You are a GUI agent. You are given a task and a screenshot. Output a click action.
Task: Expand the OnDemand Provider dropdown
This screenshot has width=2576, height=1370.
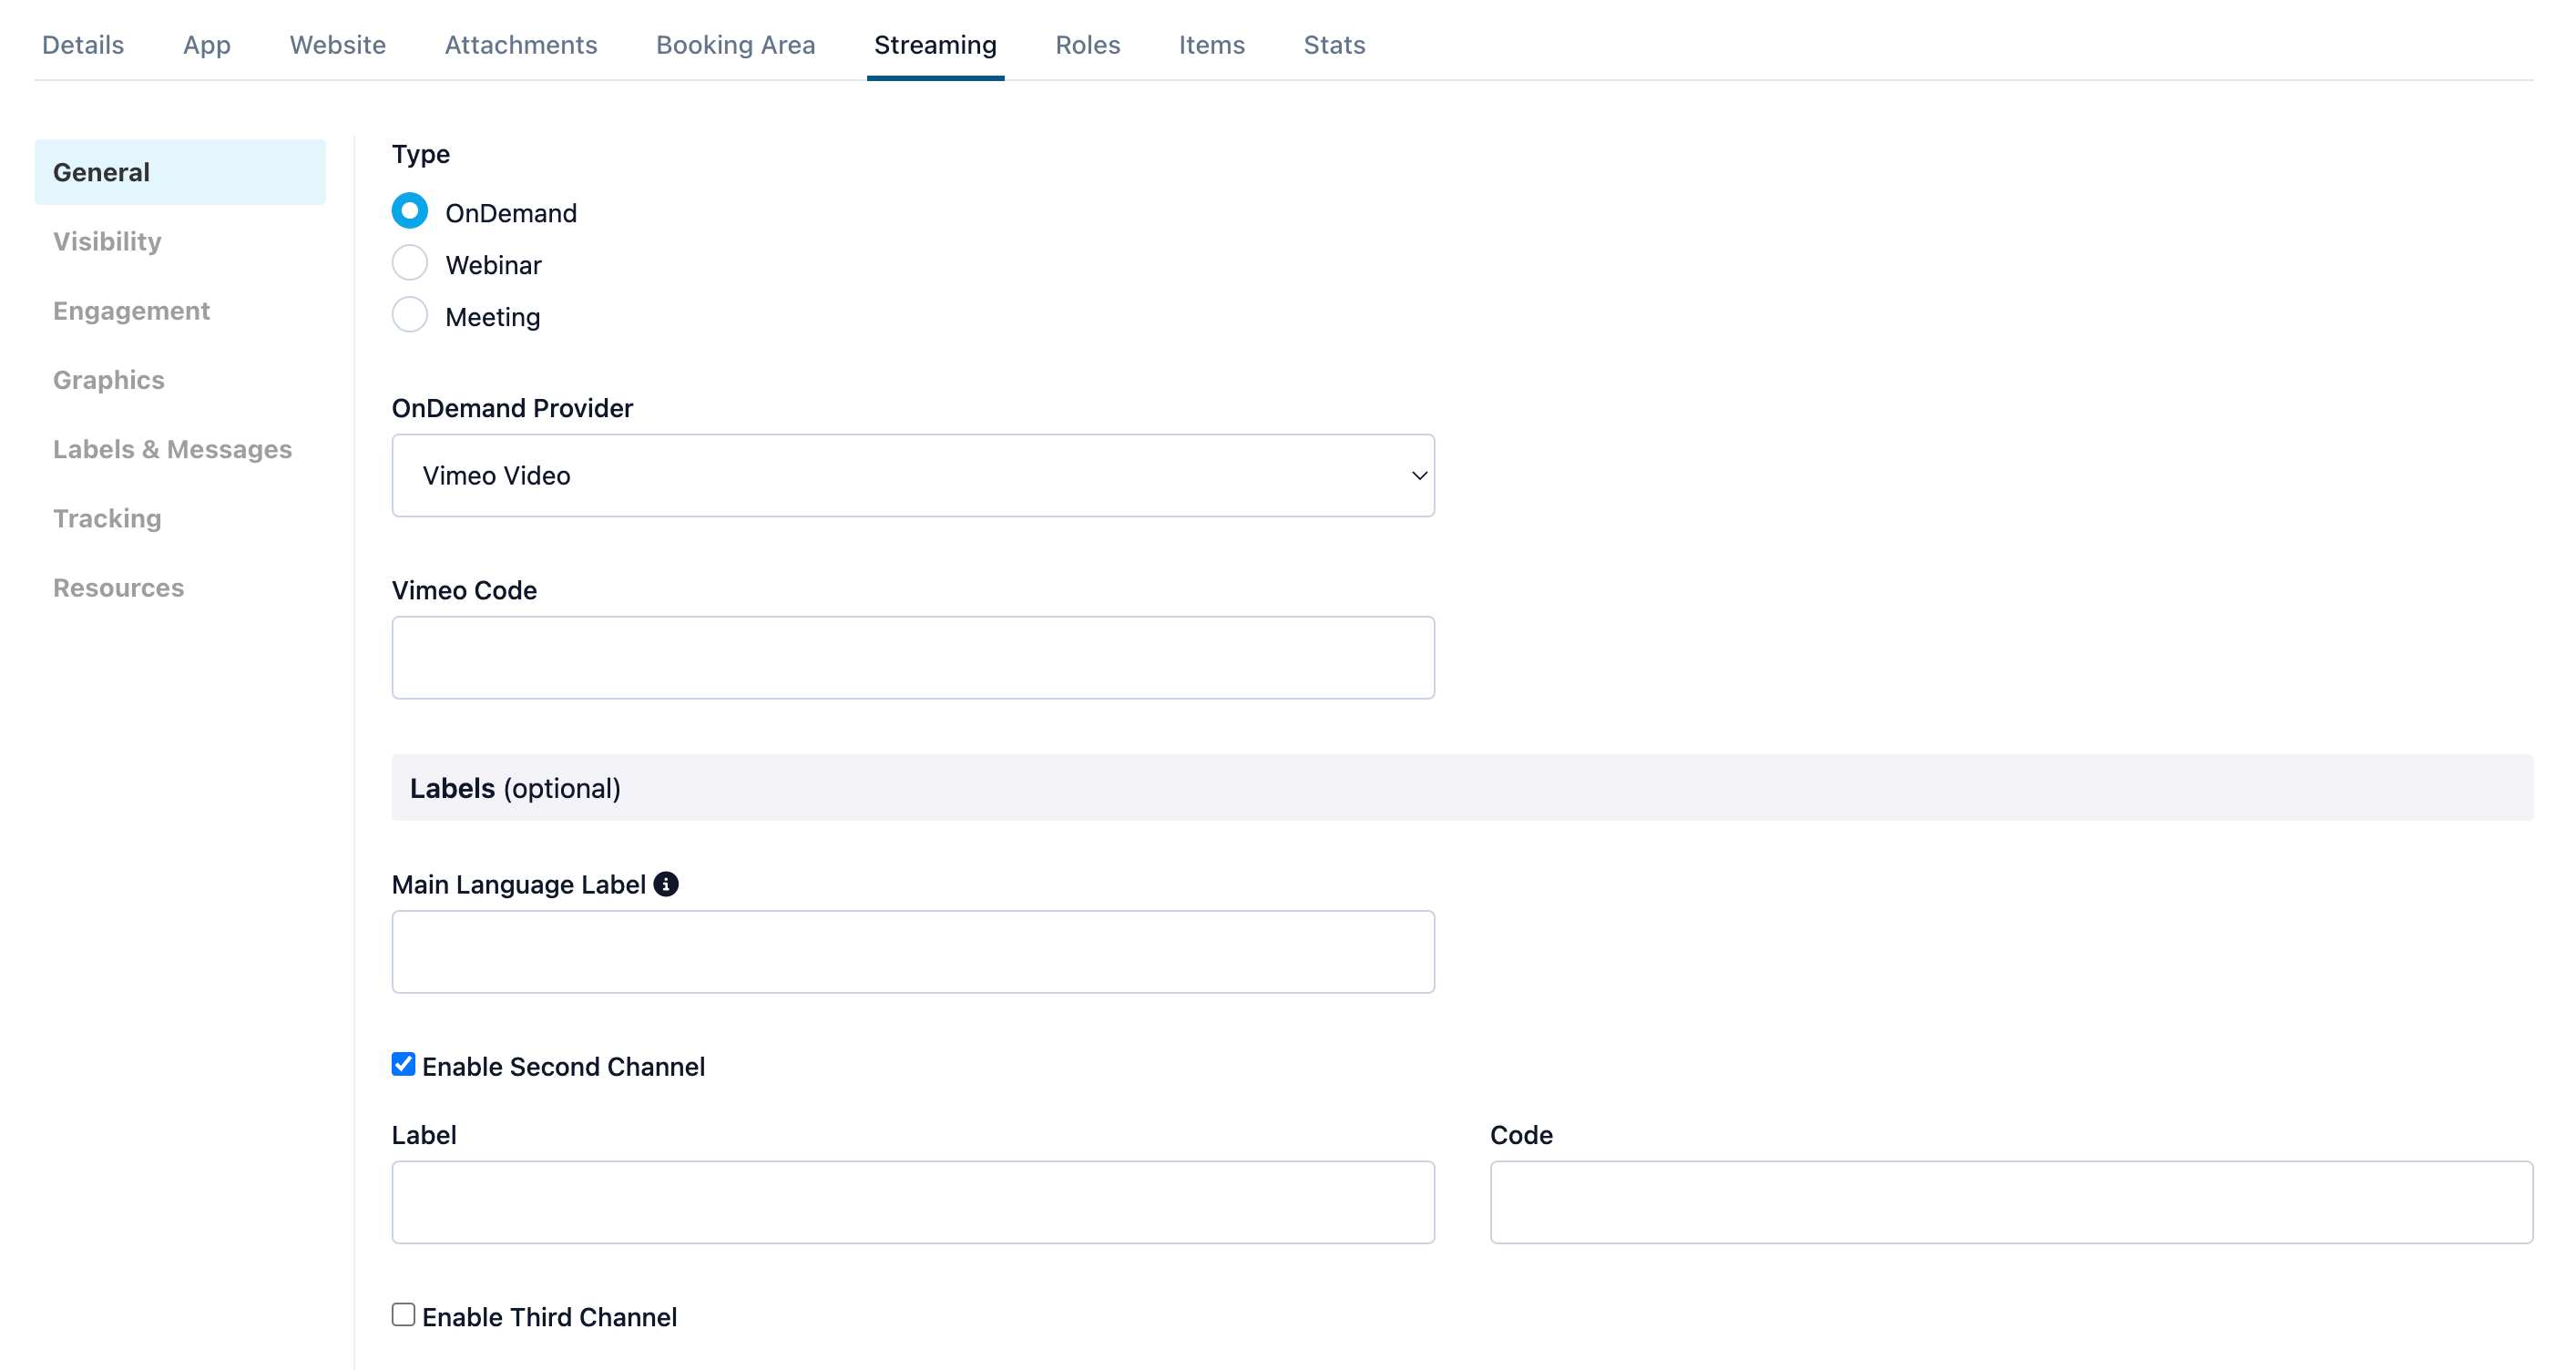pyautogui.click(x=913, y=475)
